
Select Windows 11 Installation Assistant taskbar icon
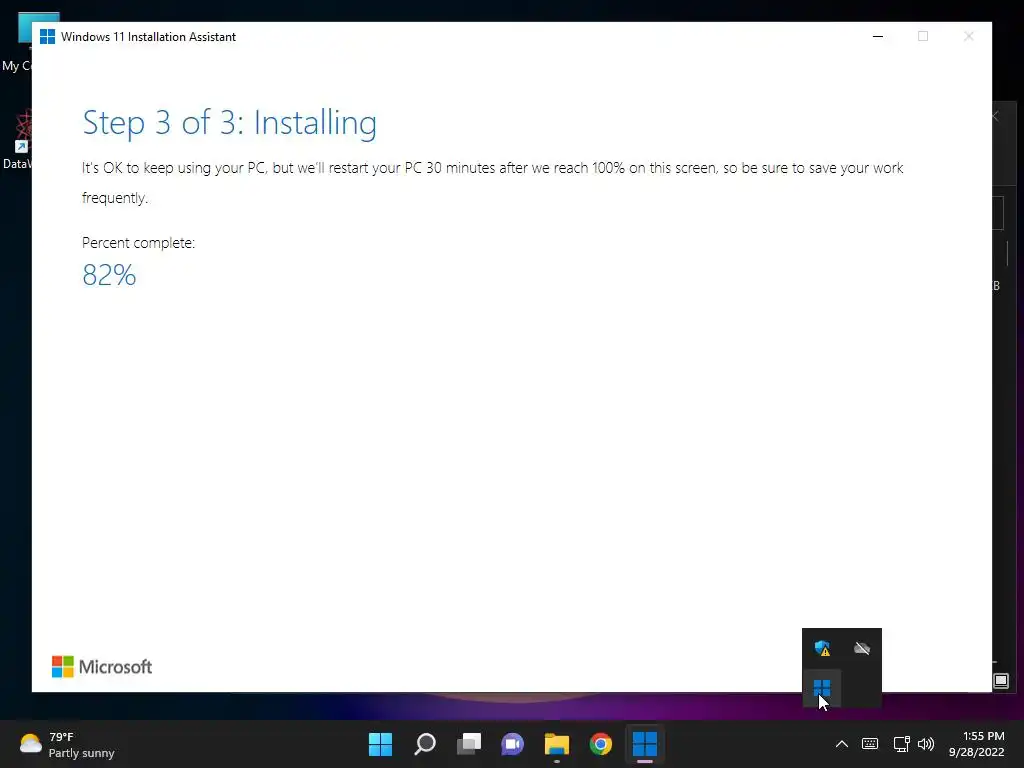click(645, 744)
